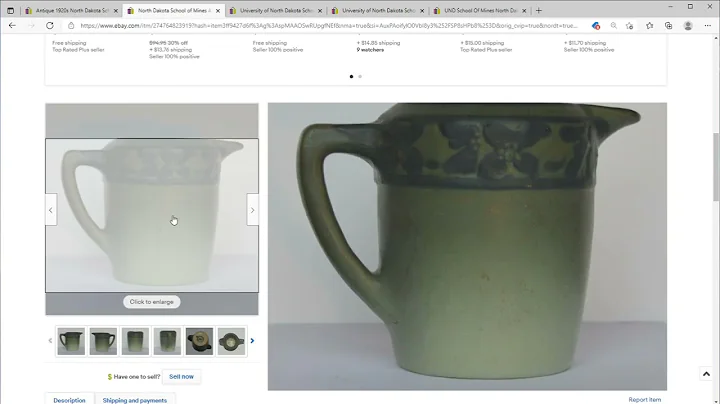
Task: Show previous product photo in viewer
Action: coord(51,210)
